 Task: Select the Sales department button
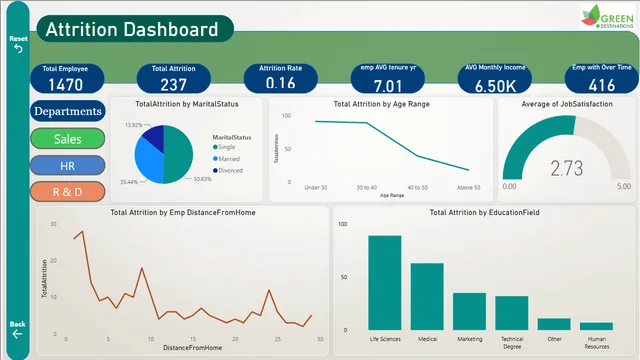pos(67,139)
